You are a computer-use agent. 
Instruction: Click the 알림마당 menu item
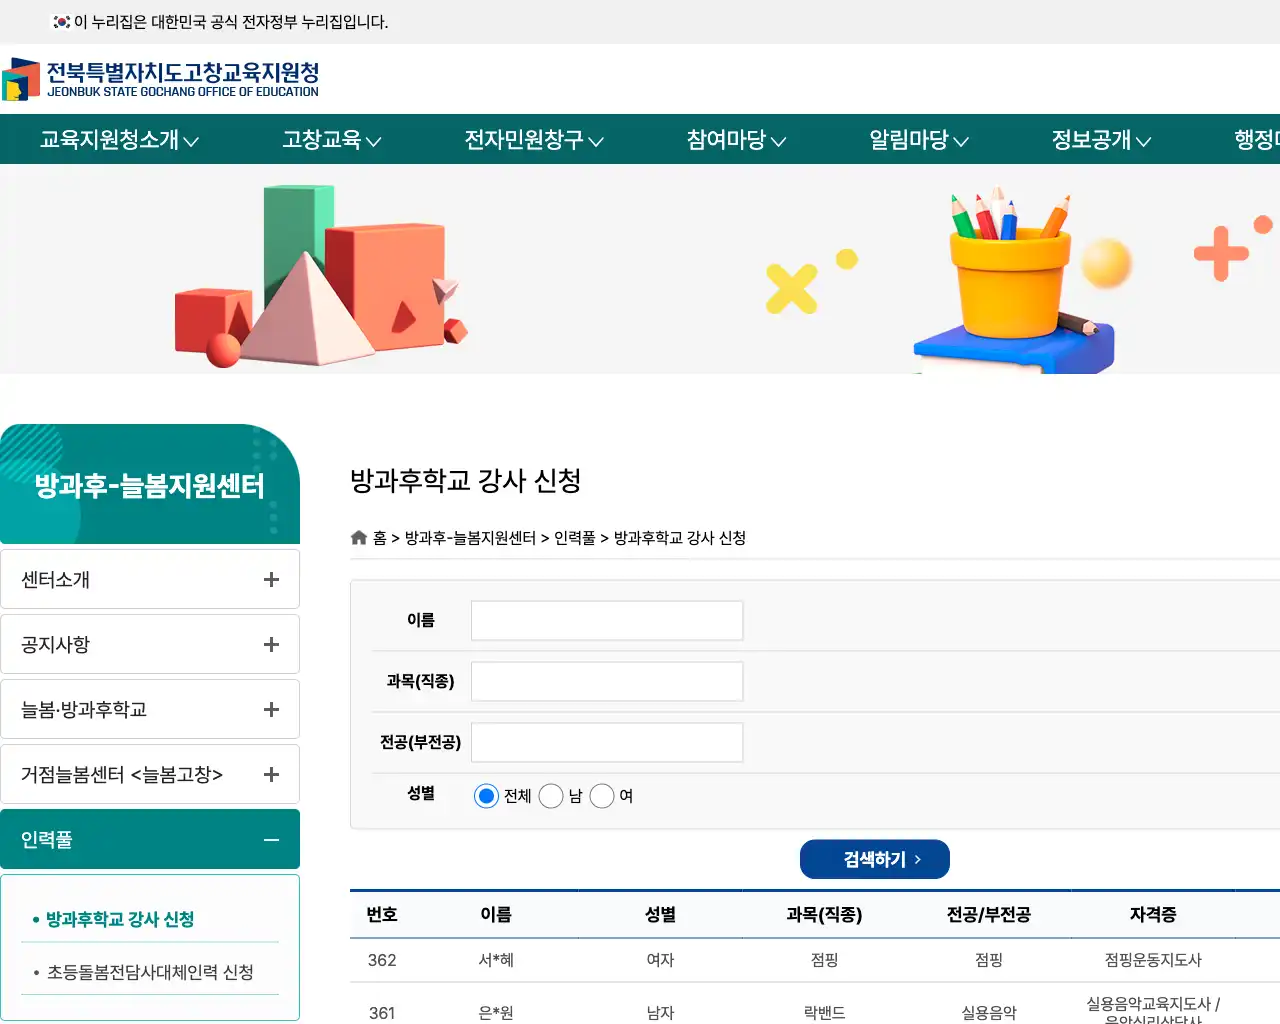click(x=917, y=139)
